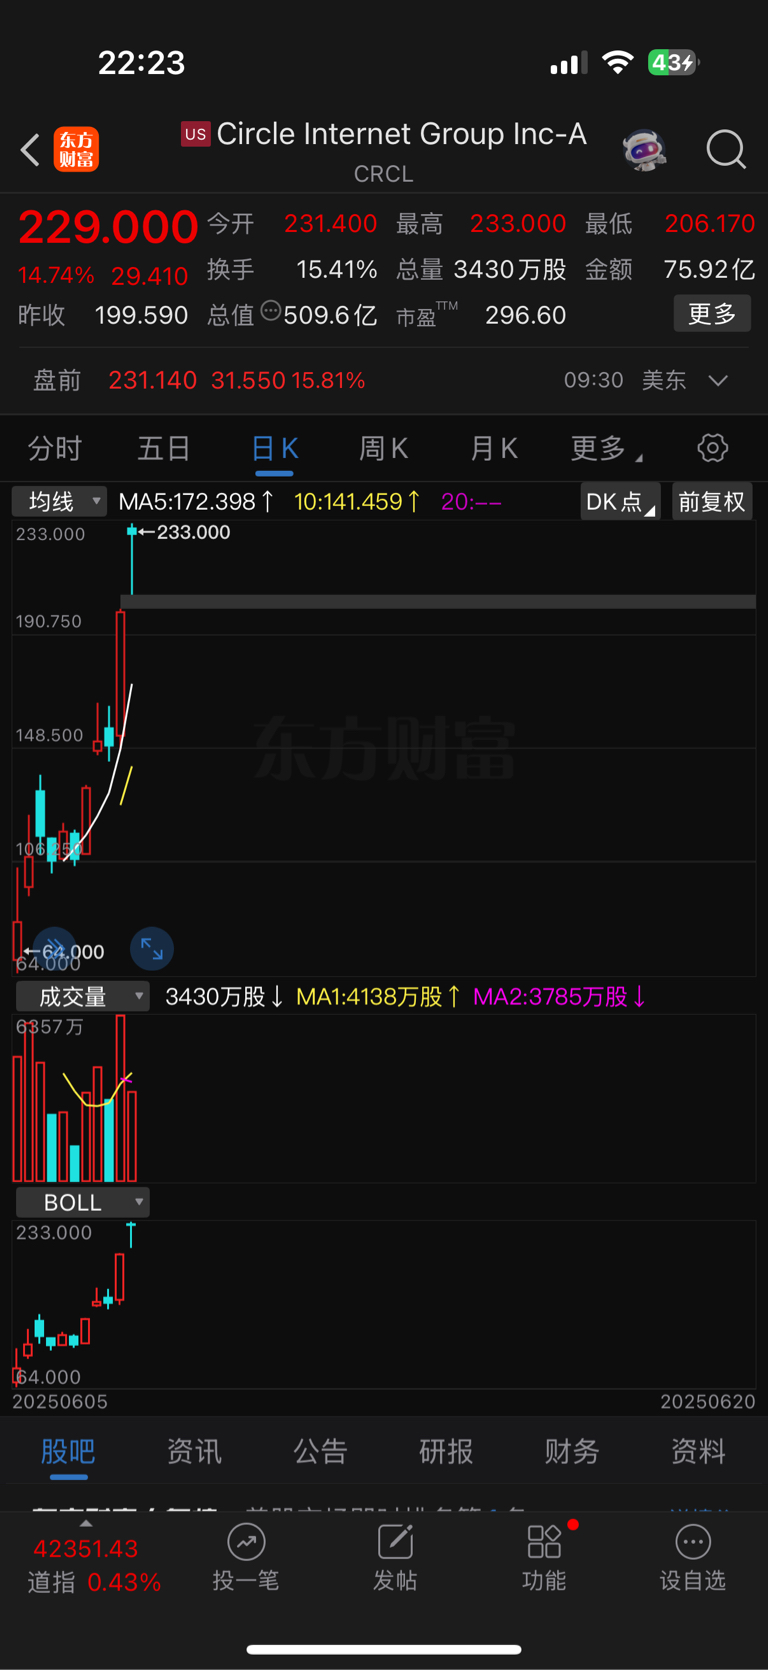Screen dimensions: 768x1670
Task: Open the 财务 tab
Action: (572, 1451)
